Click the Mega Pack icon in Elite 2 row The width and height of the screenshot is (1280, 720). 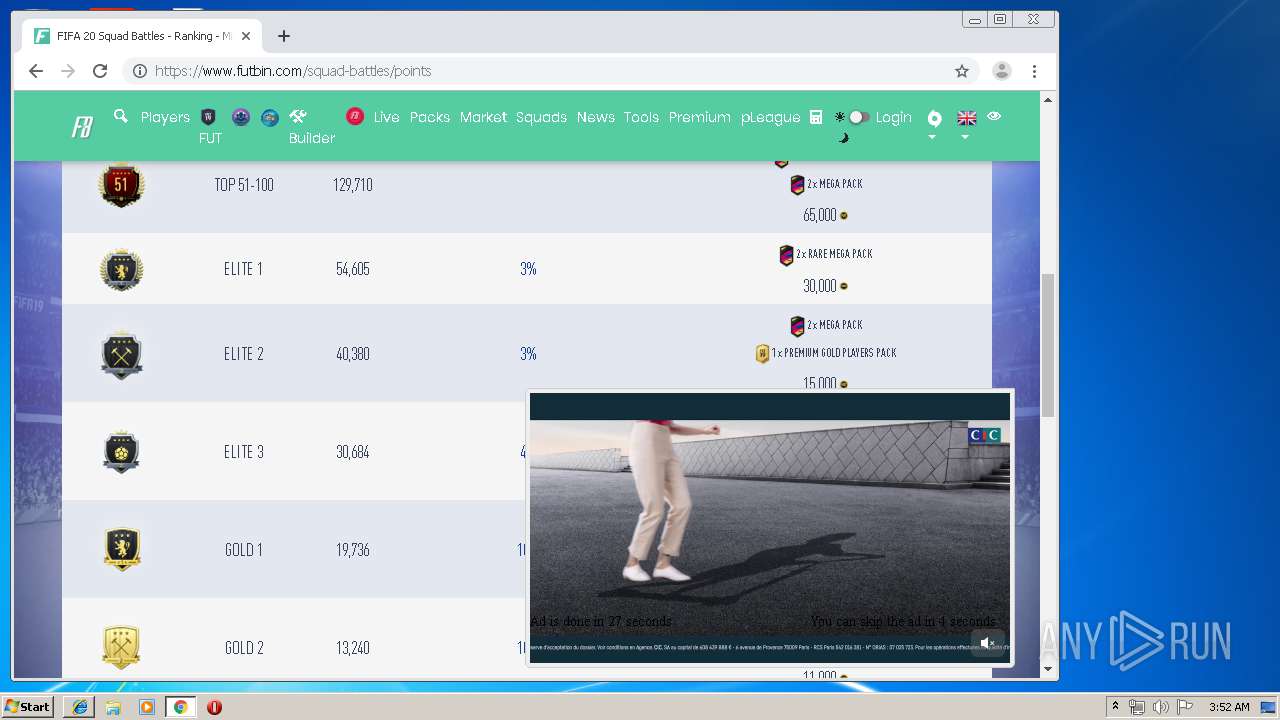click(797, 326)
